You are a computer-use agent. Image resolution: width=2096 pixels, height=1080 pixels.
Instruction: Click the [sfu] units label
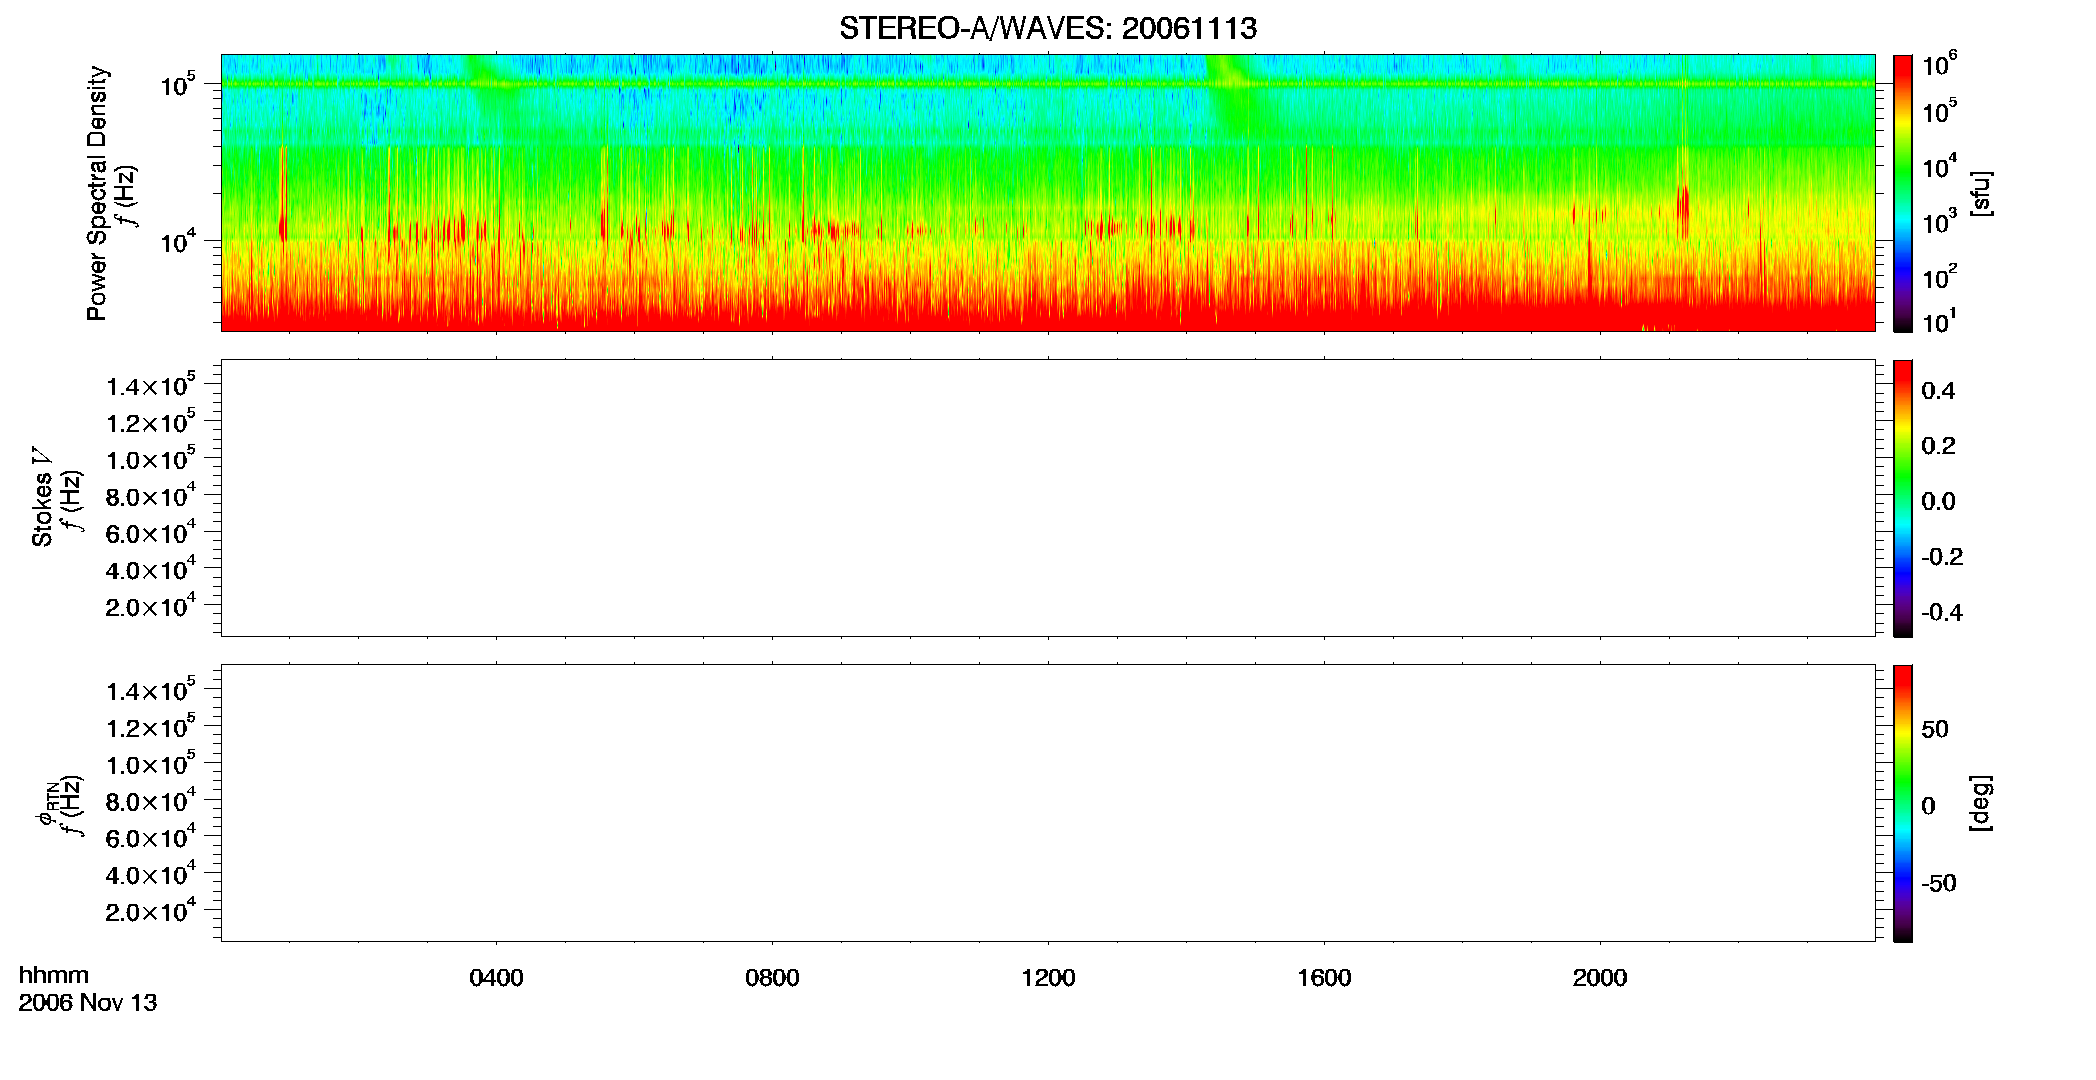click(x=1982, y=193)
